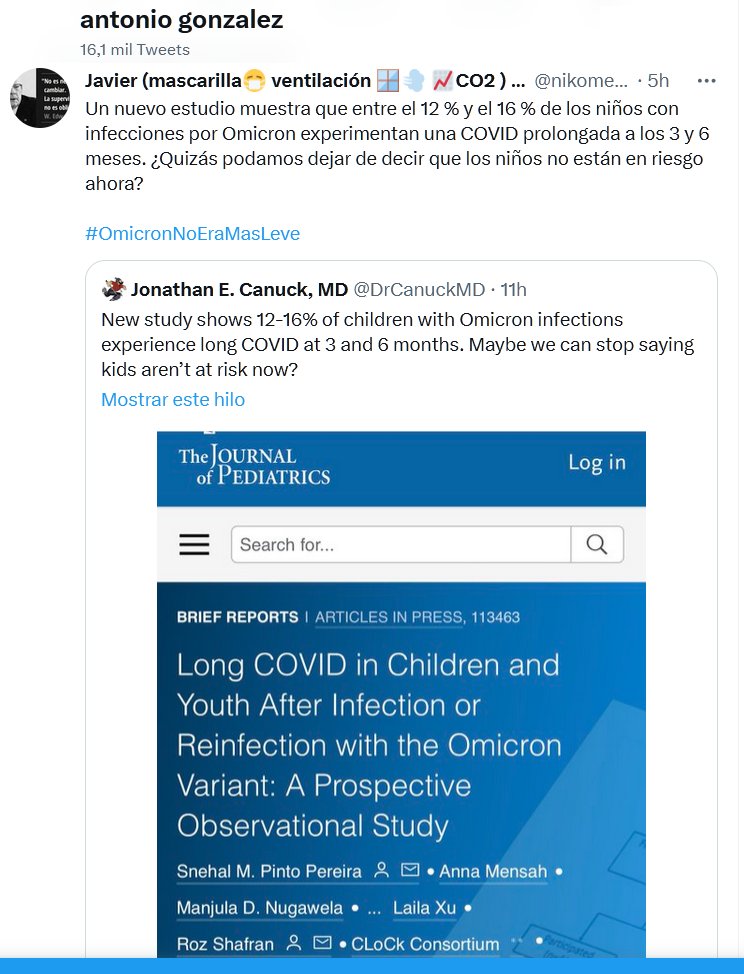Click the @DrCanuckMD handle
The height and width of the screenshot is (974, 744).
point(419,290)
